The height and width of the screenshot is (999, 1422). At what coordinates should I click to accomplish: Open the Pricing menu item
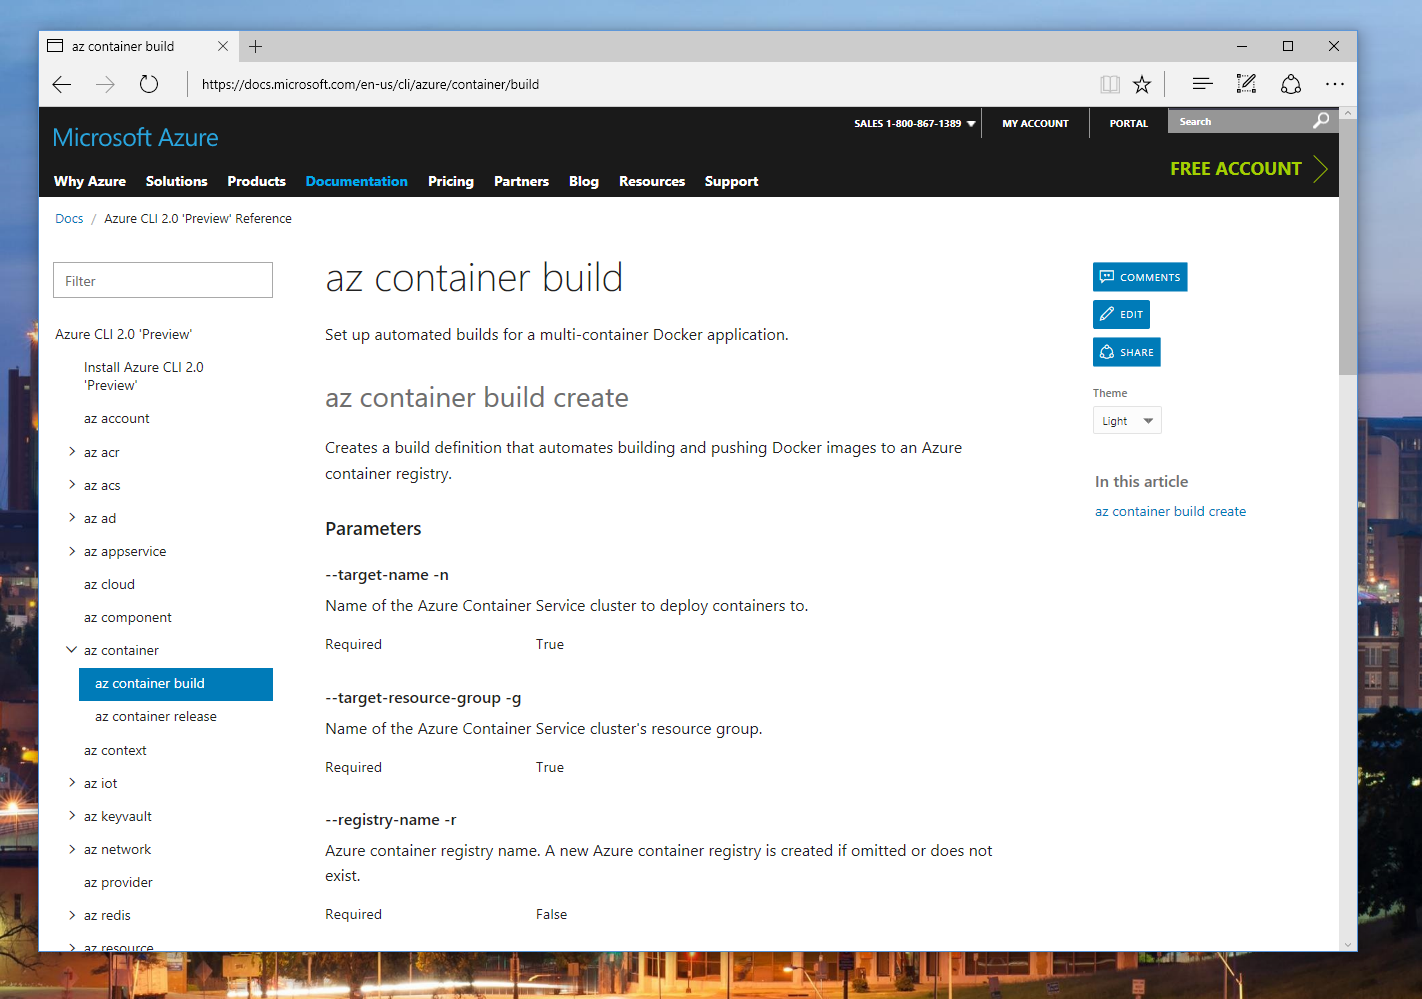coord(451,181)
